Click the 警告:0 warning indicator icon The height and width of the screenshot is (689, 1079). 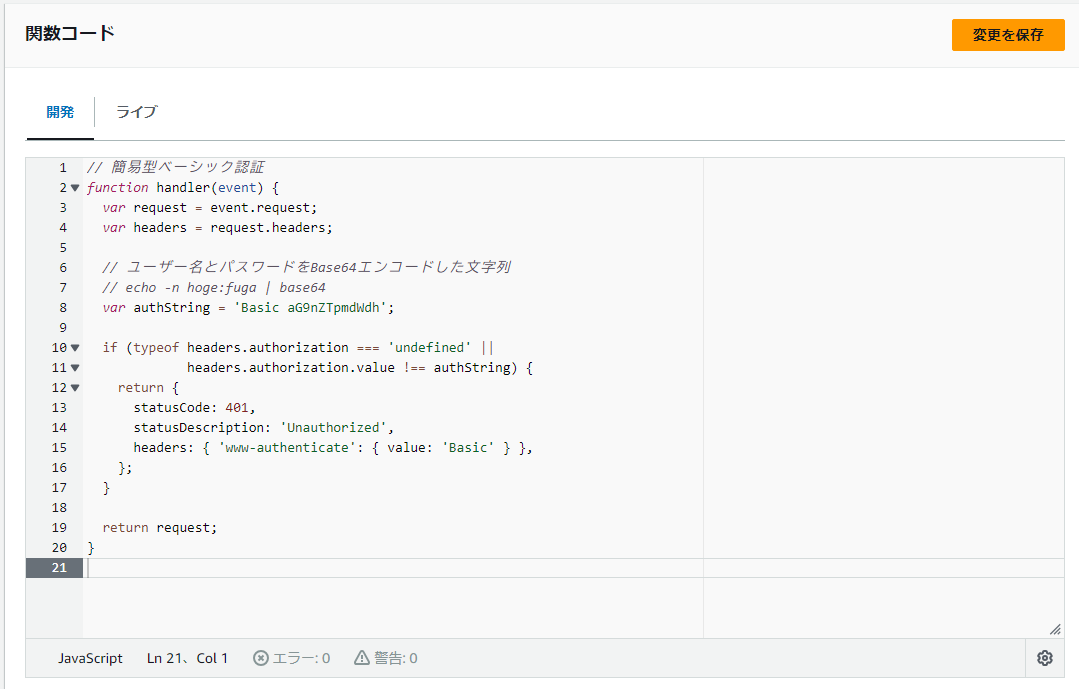[x=361, y=657]
